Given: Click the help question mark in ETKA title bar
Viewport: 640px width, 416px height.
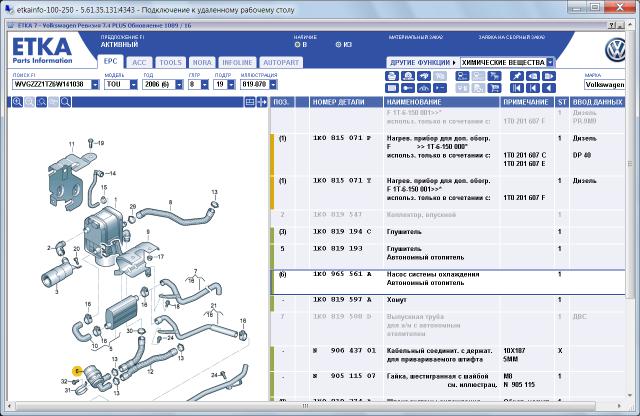Looking at the screenshot, I should 611,25.
